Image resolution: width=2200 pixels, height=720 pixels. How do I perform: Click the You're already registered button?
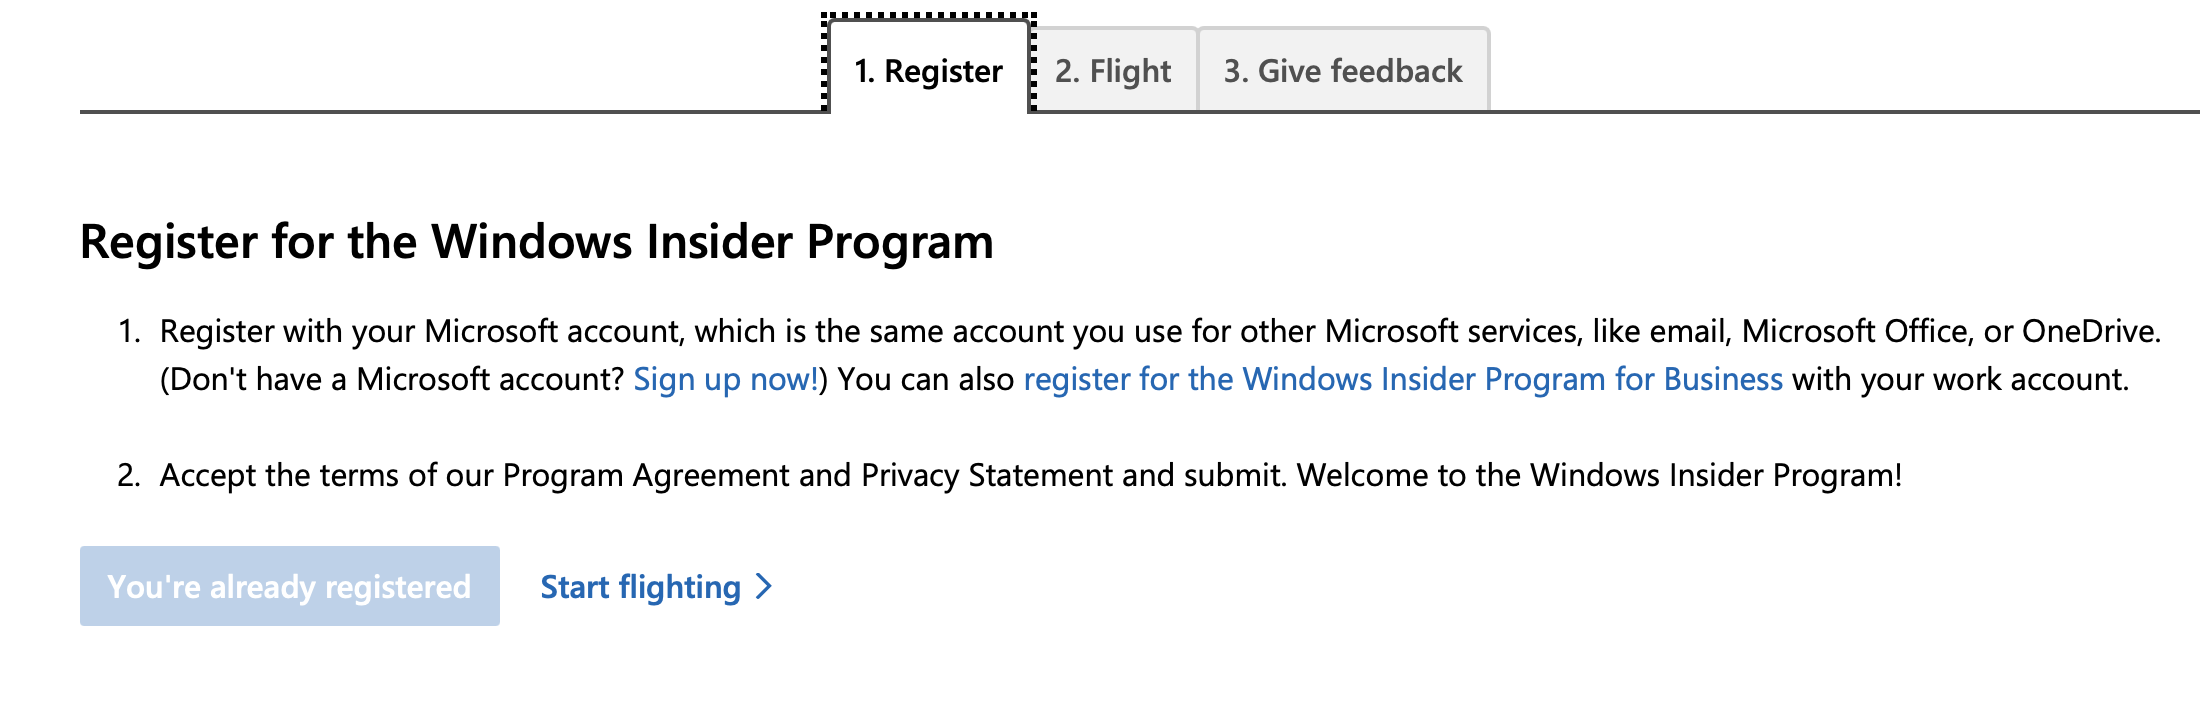[290, 586]
